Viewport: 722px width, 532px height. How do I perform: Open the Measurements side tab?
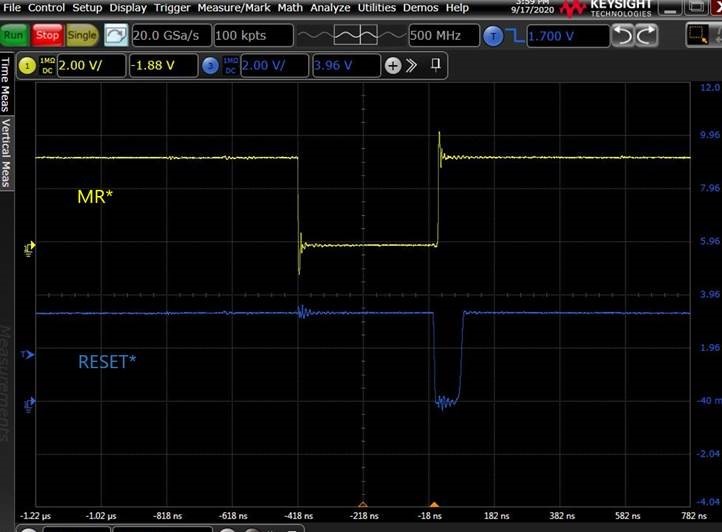[x=6, y=383]
